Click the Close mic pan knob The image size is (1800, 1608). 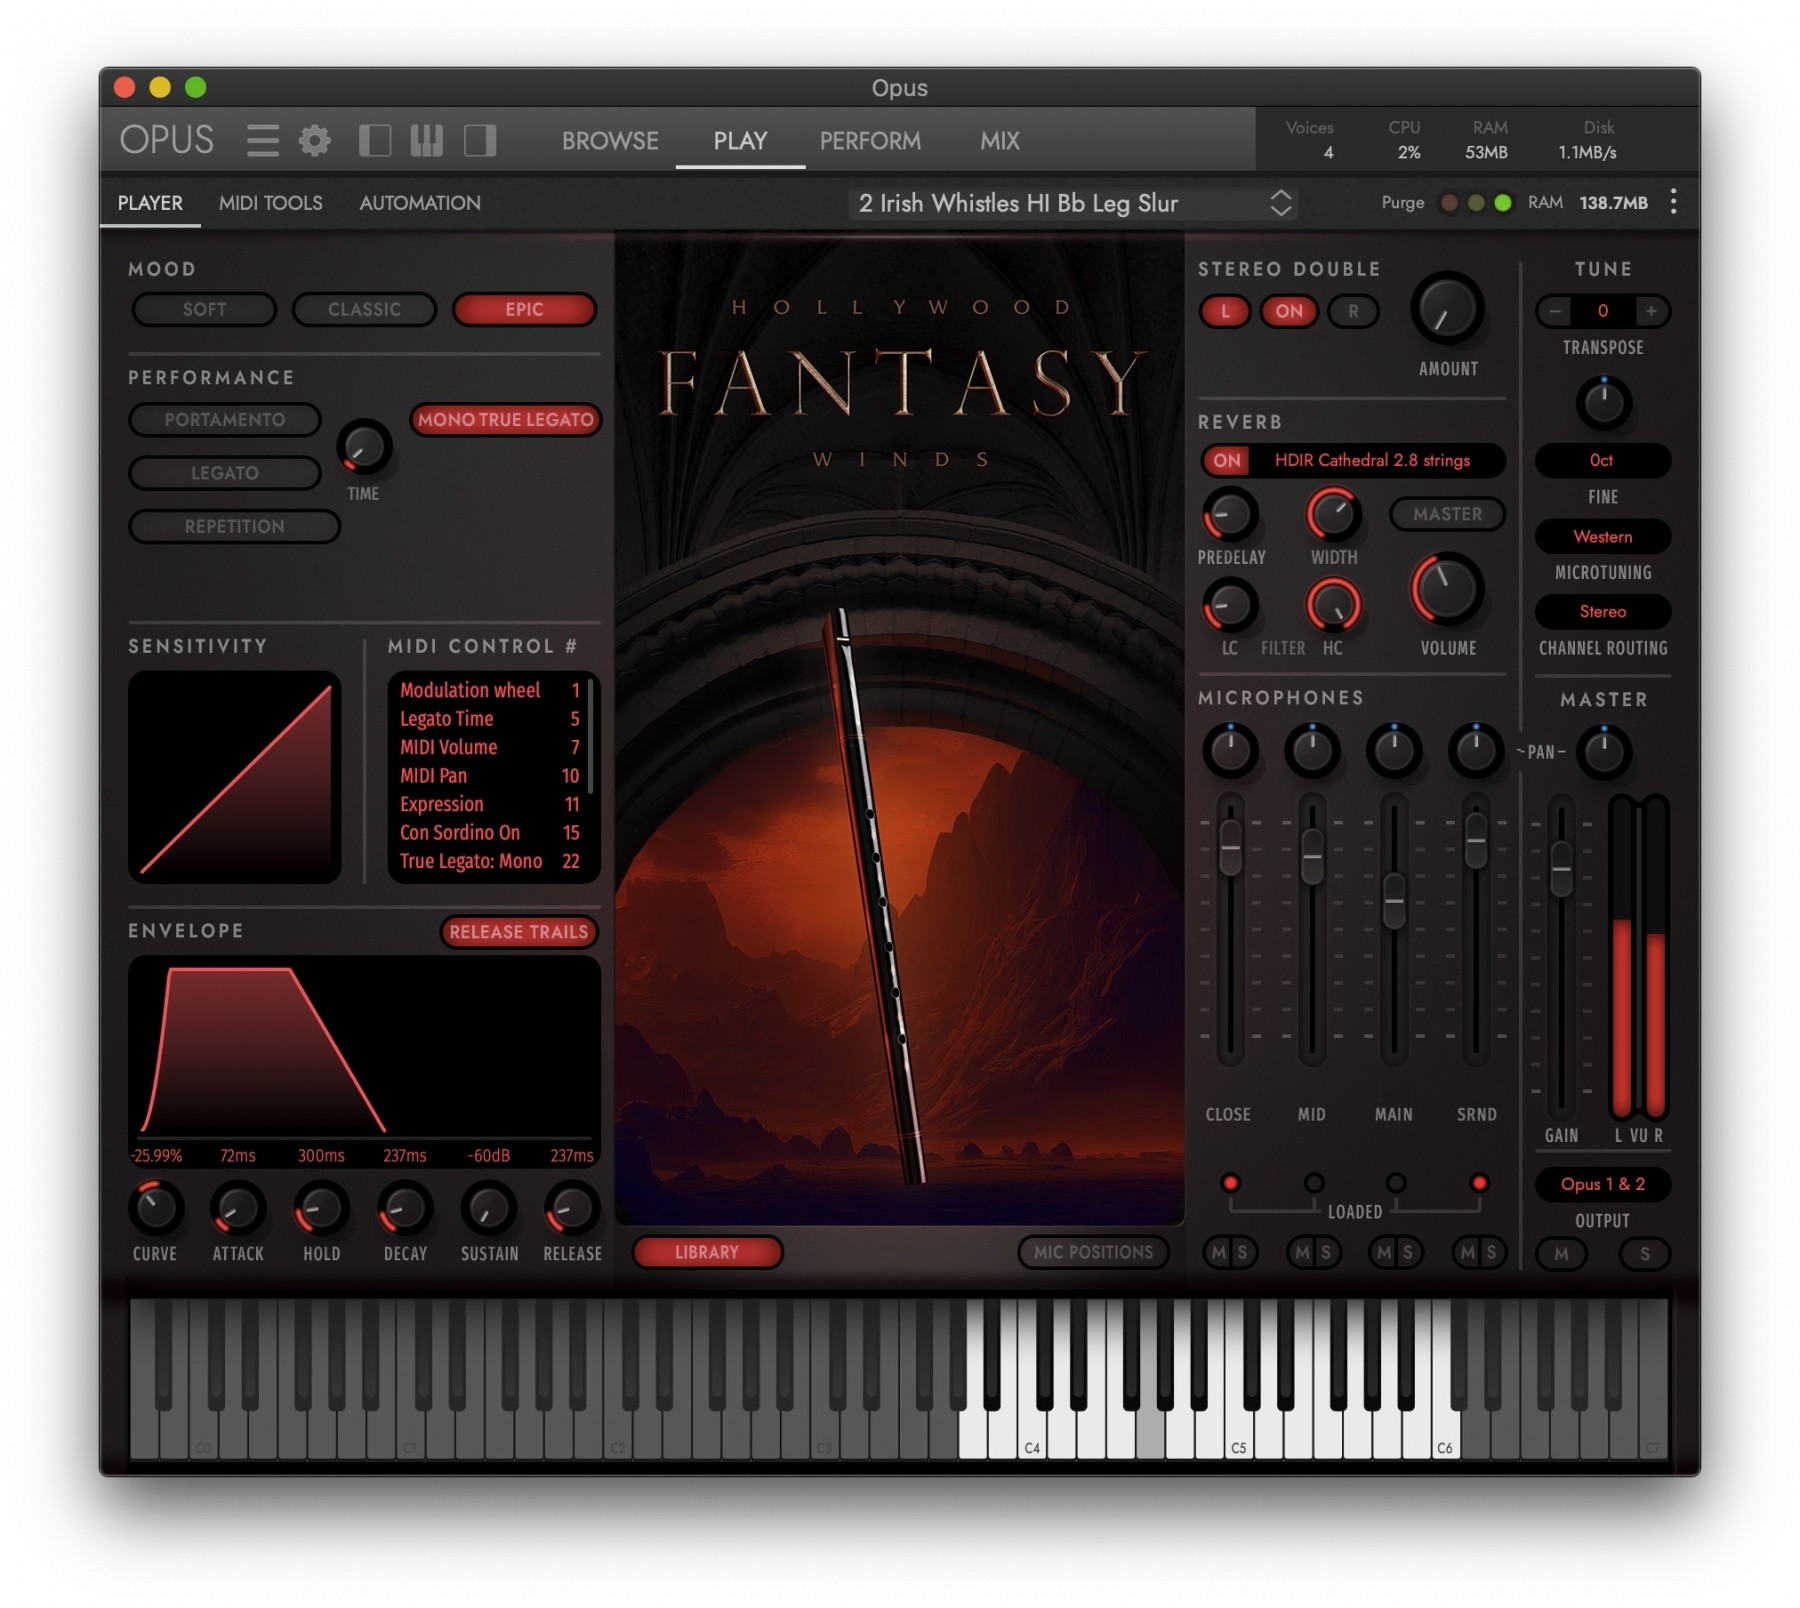(1230, 750)
